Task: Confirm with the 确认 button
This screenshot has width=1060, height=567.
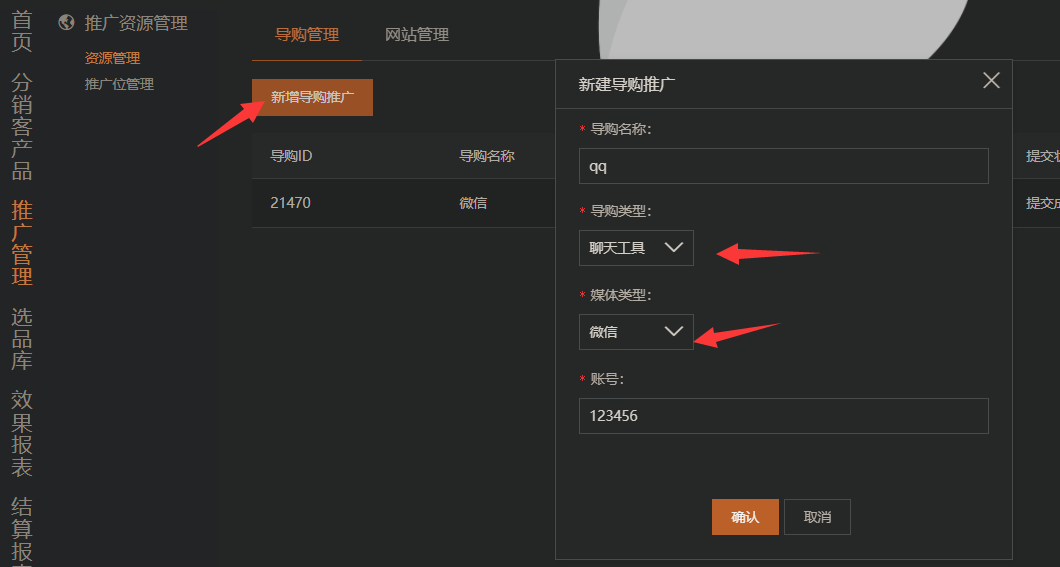Action: point(745,517)
